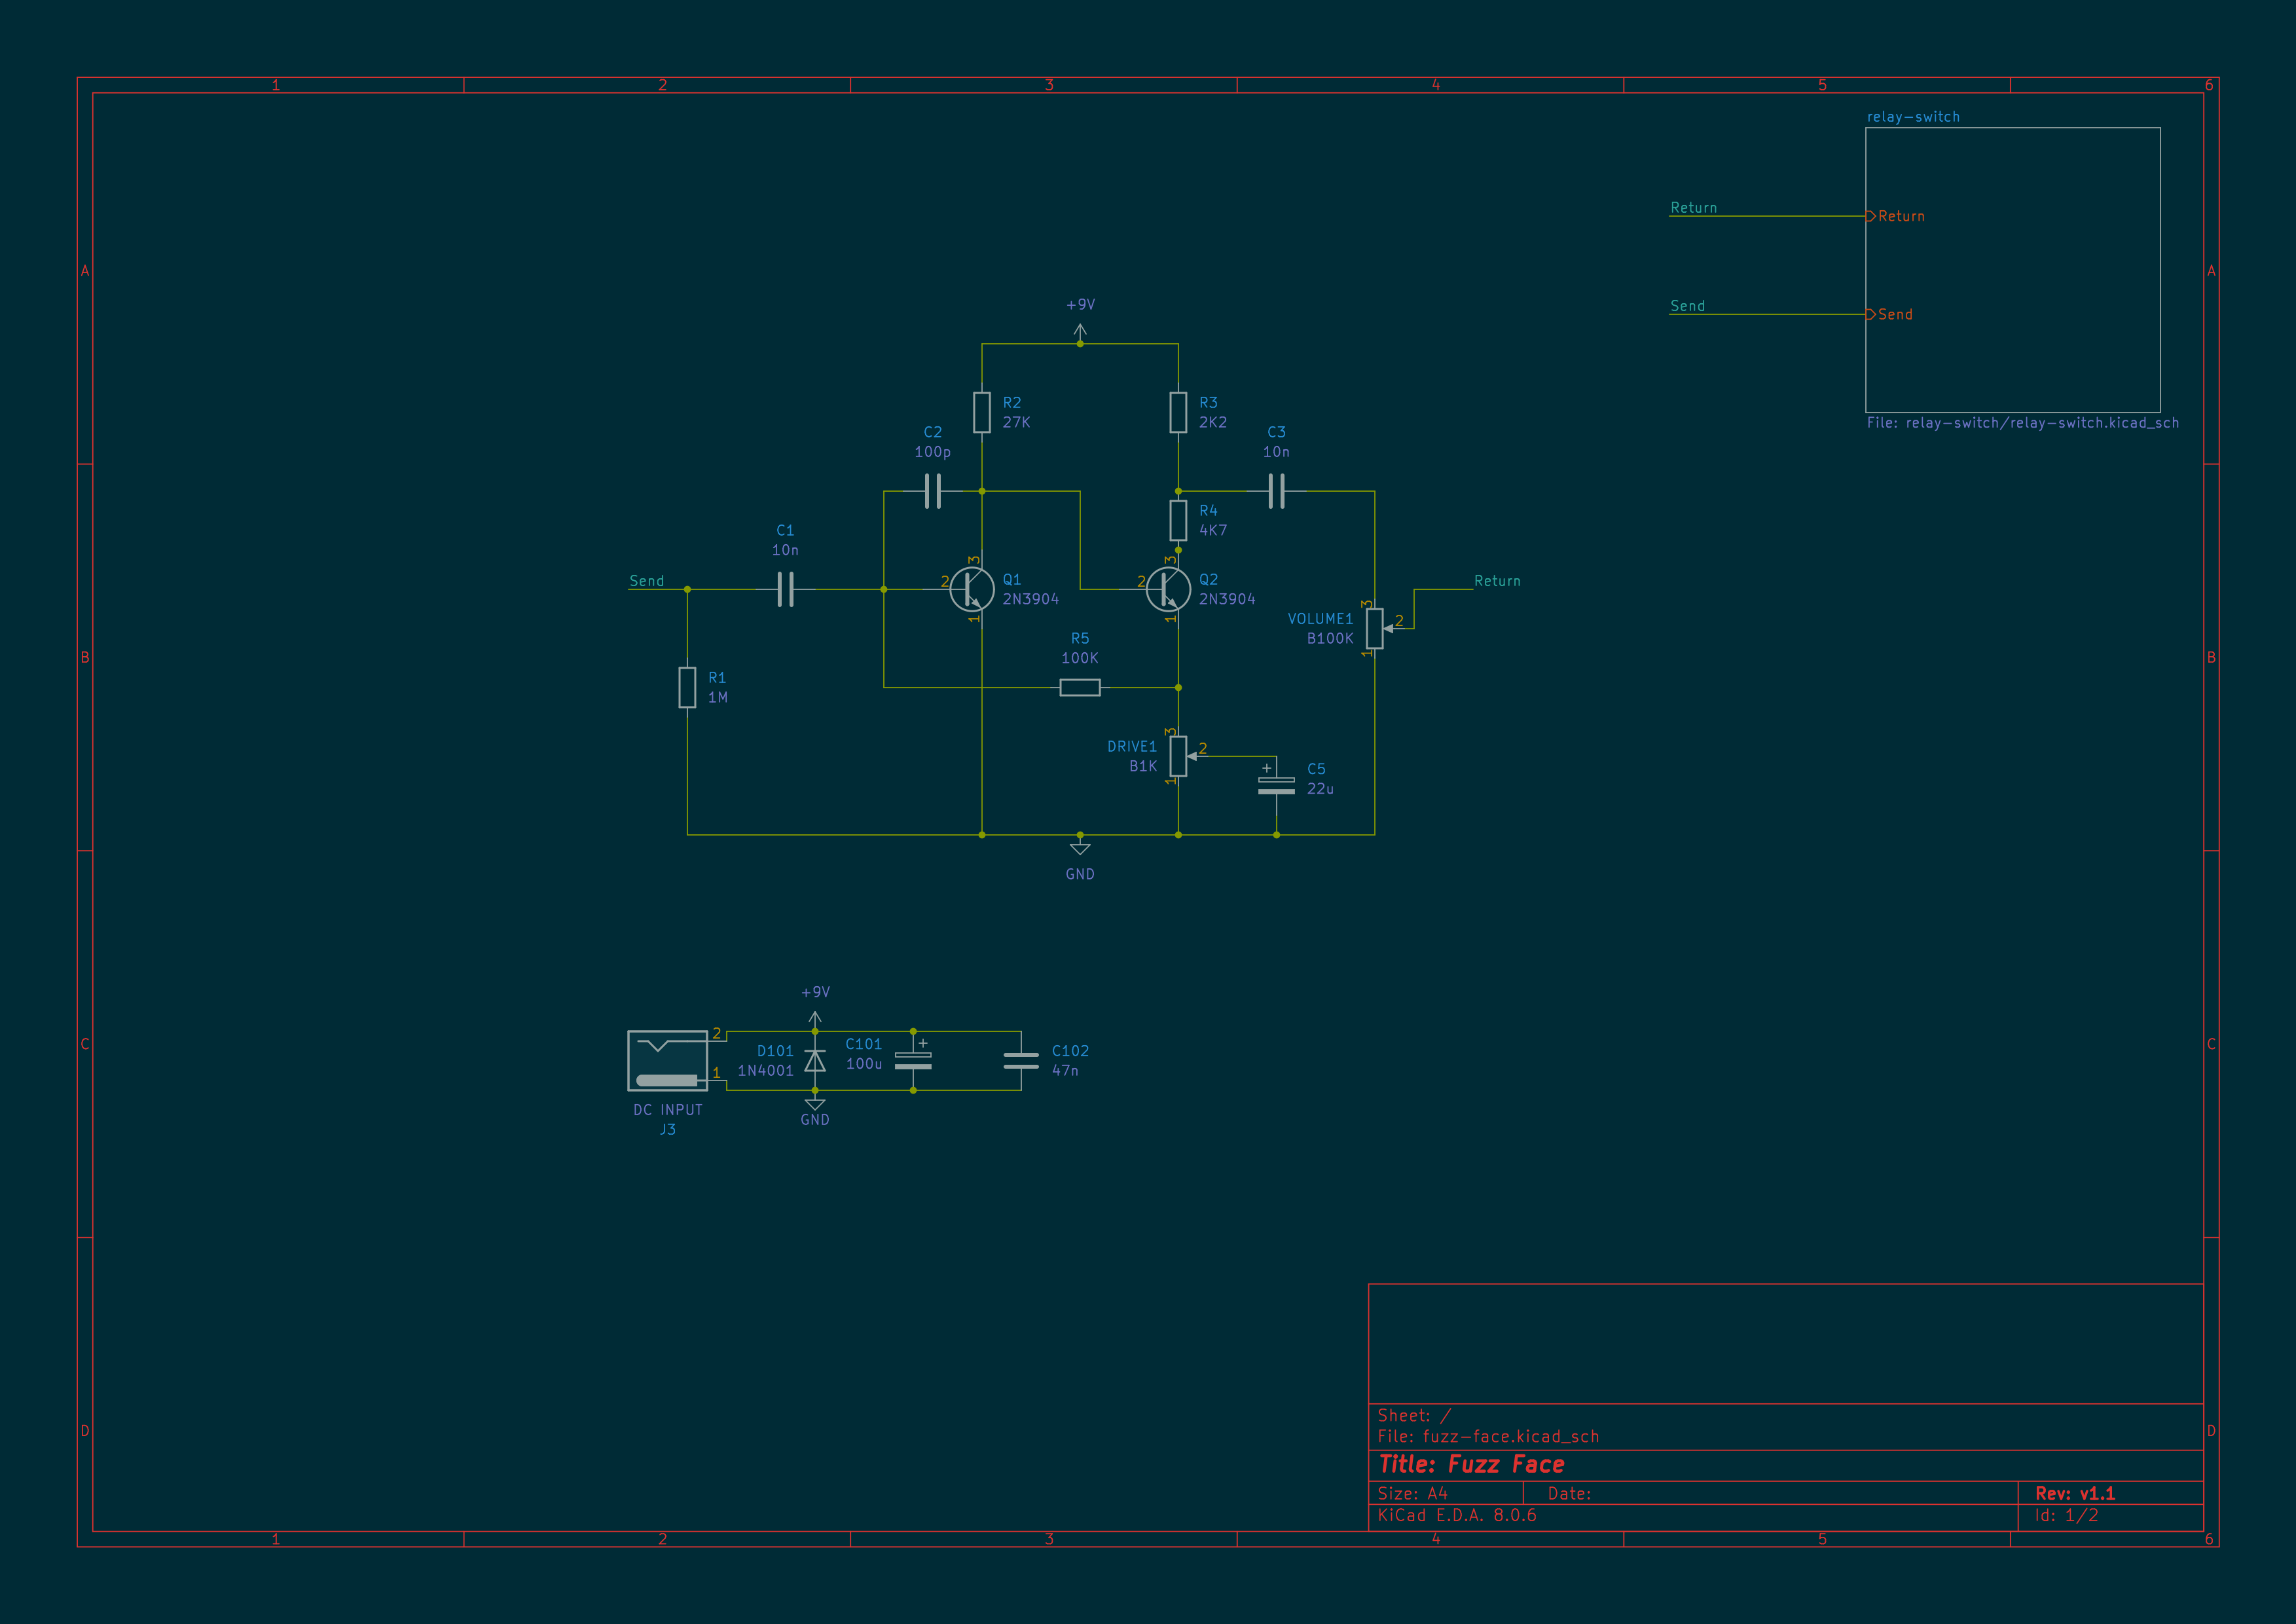Click the R1 1M resistor symbol
This screenshot has height=1624, width=2296.
coord(687,687)
